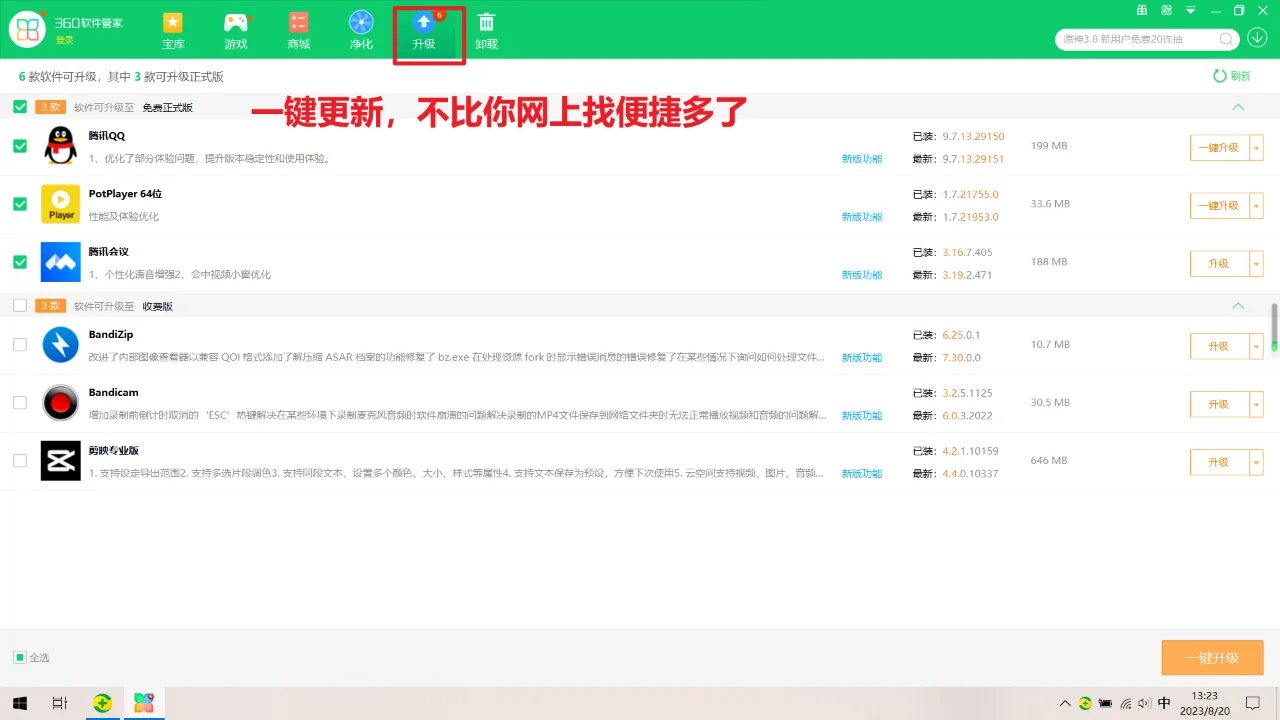
Task: Click 升级 button for 腾讯会议
Action: (x=1219, y=264)
